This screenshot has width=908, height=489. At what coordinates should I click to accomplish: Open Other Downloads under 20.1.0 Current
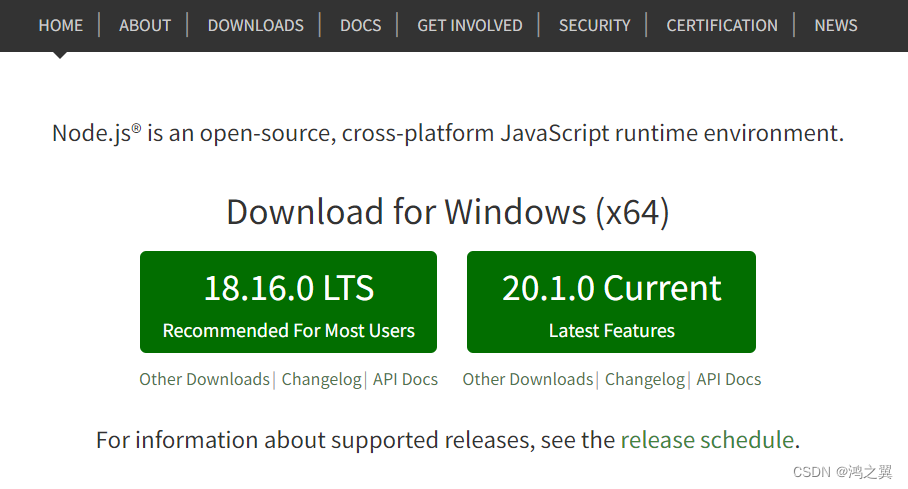(528, 379)
